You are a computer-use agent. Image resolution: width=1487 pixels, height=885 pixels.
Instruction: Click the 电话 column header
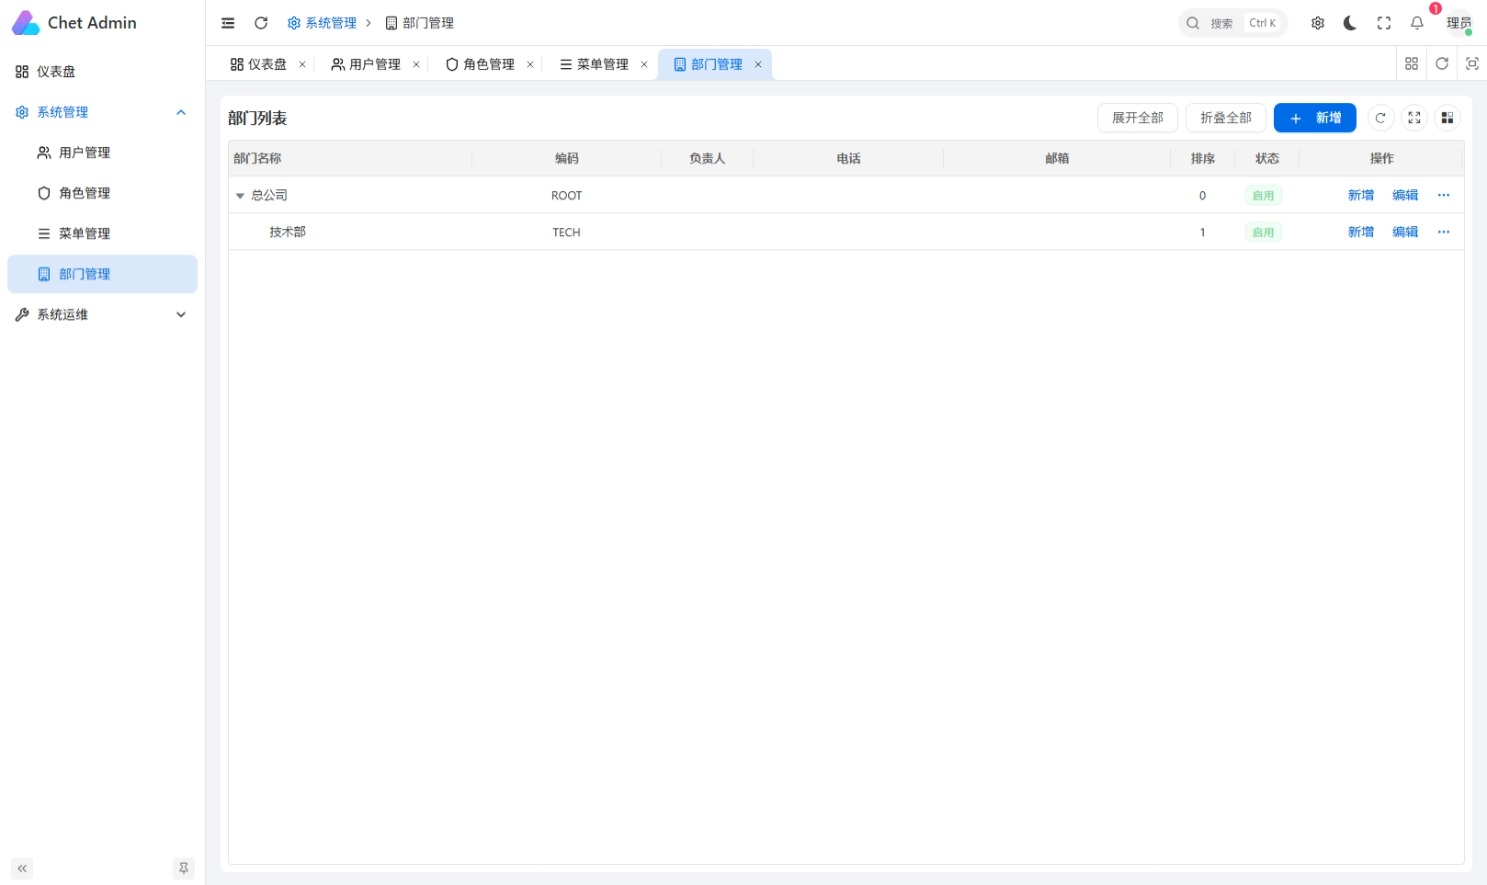click(x=848, y=159)
